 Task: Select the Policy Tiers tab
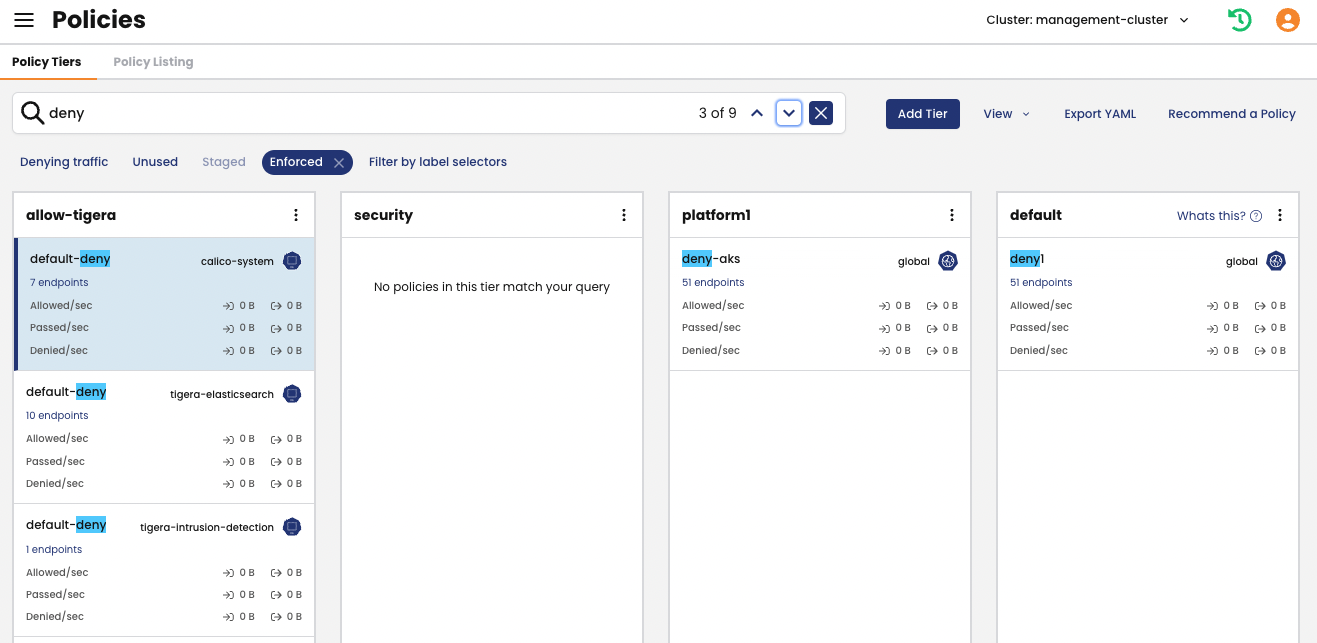click(x=47, y=62)
